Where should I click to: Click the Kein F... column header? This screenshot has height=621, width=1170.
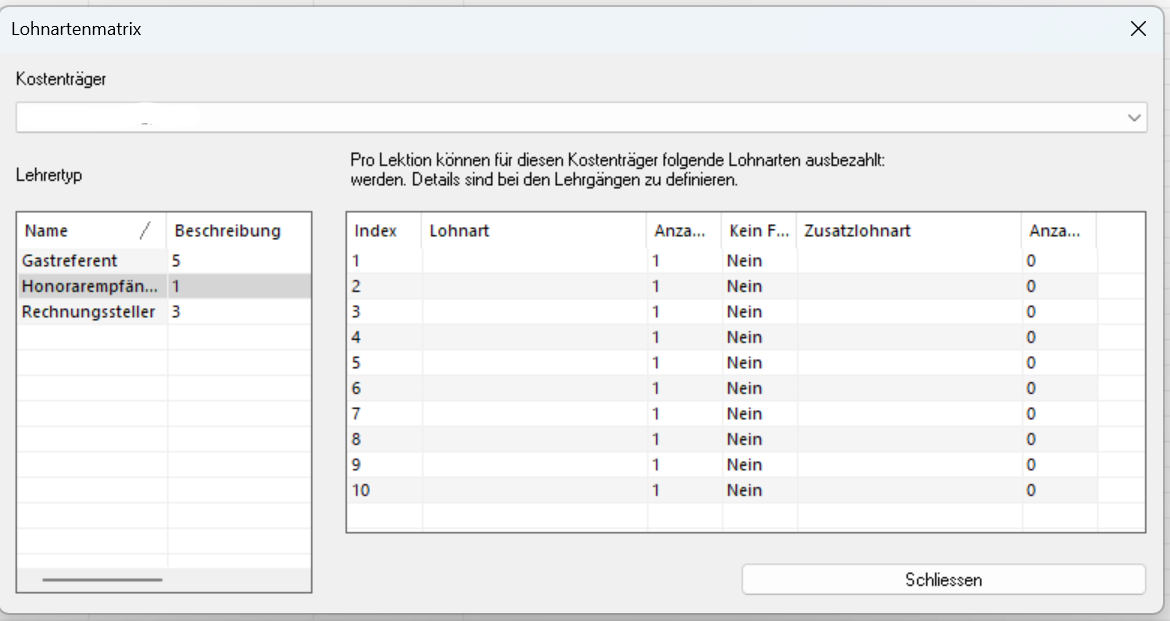[758, 231]
